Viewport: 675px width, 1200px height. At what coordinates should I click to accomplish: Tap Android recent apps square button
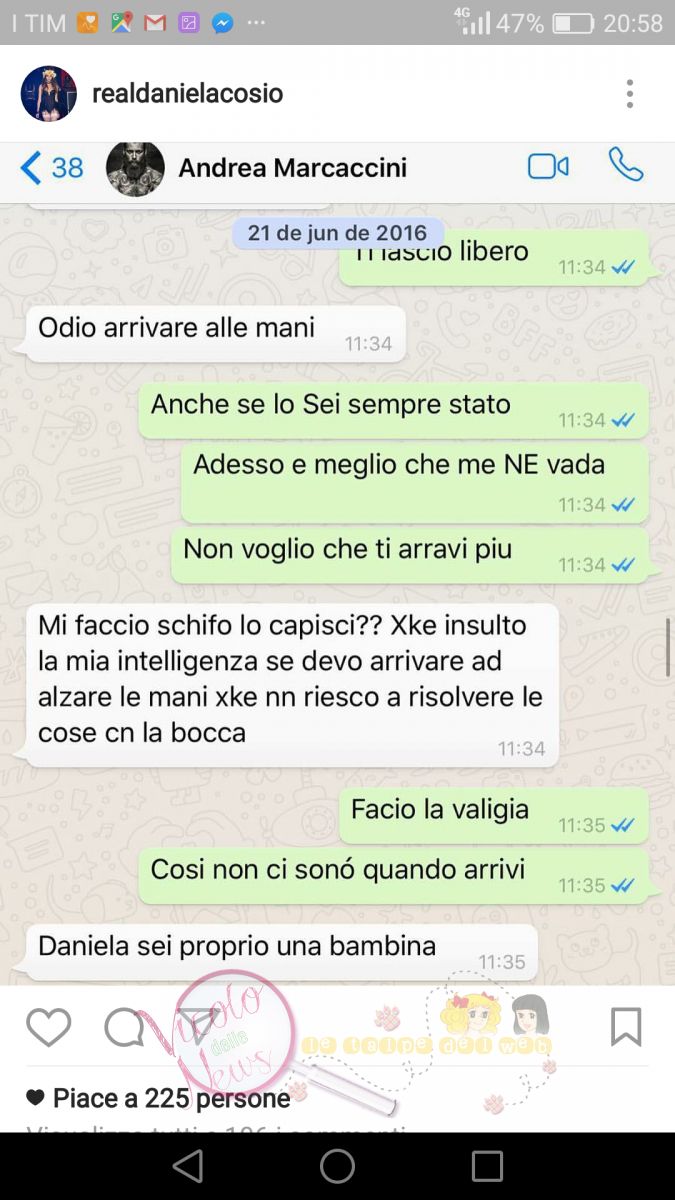pos(487,1166)
